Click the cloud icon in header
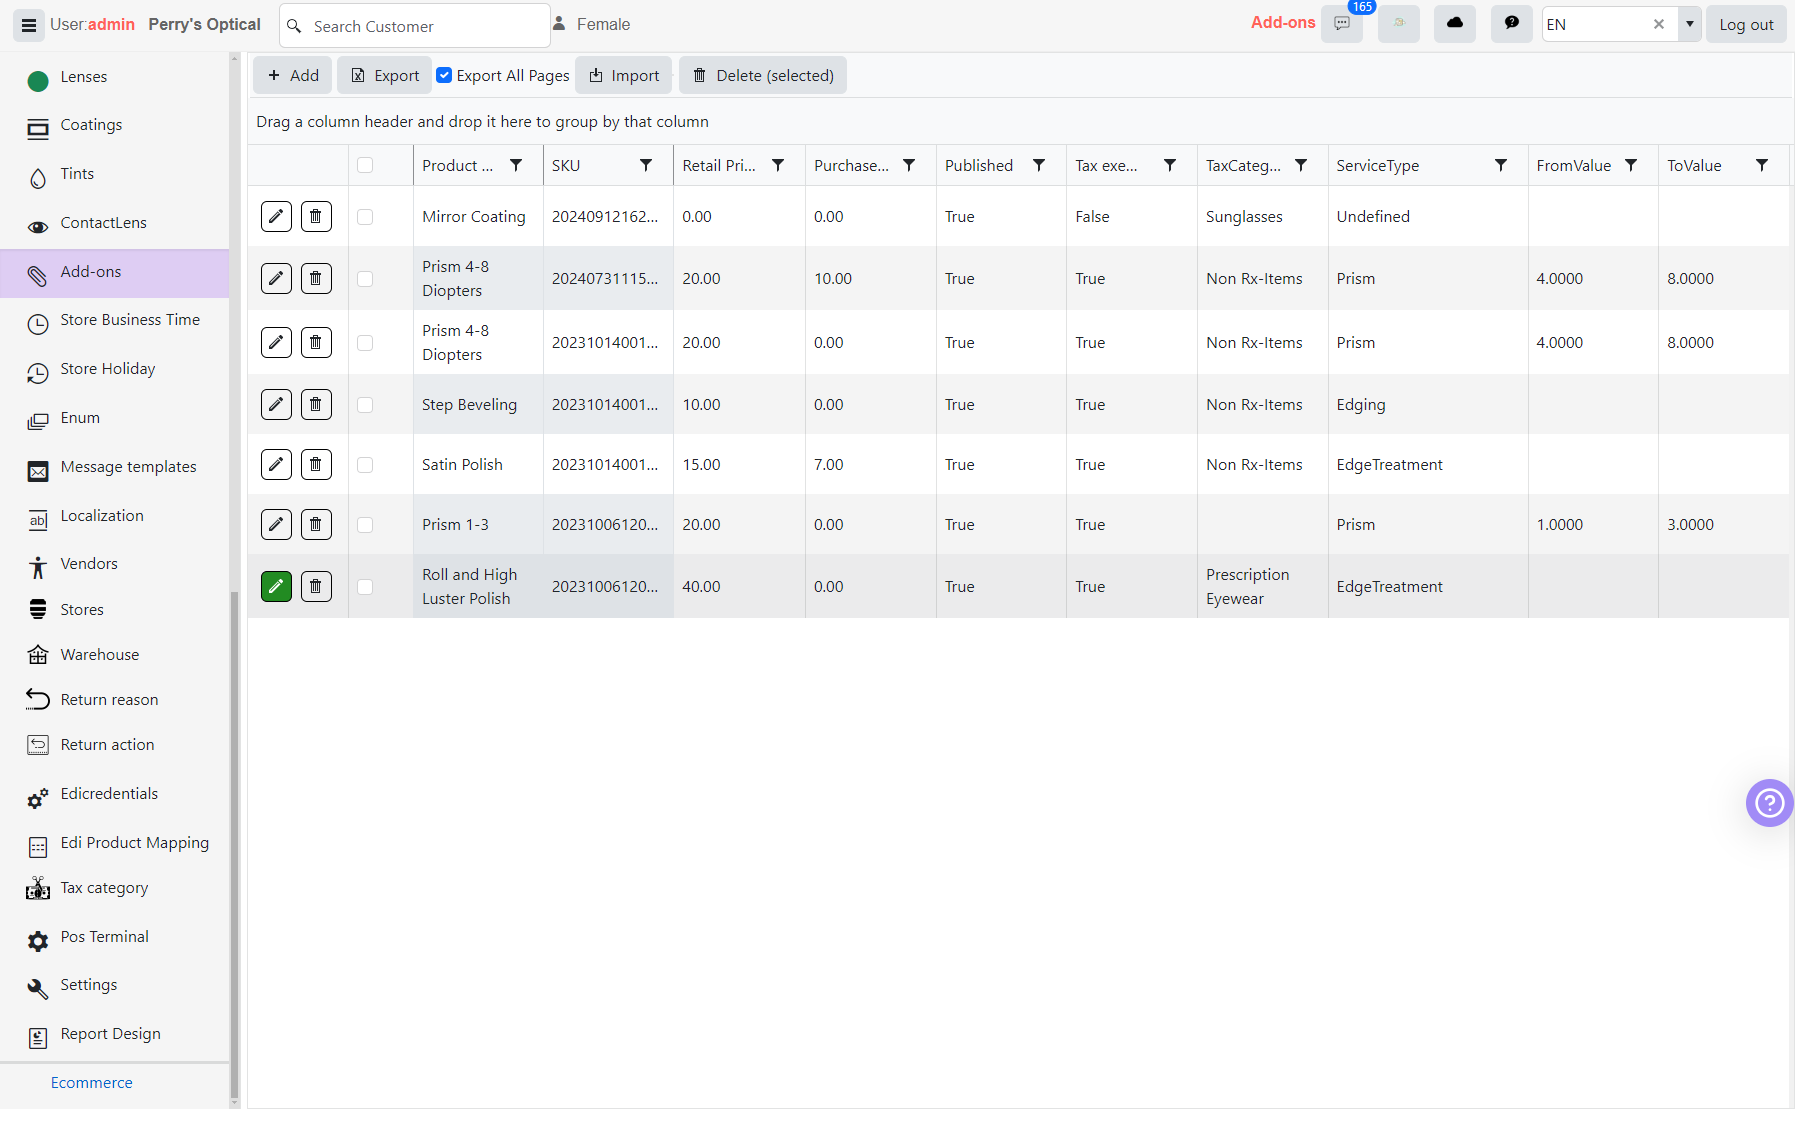This screenshot has width=1795, height=1127. (x=1455, y=24)
